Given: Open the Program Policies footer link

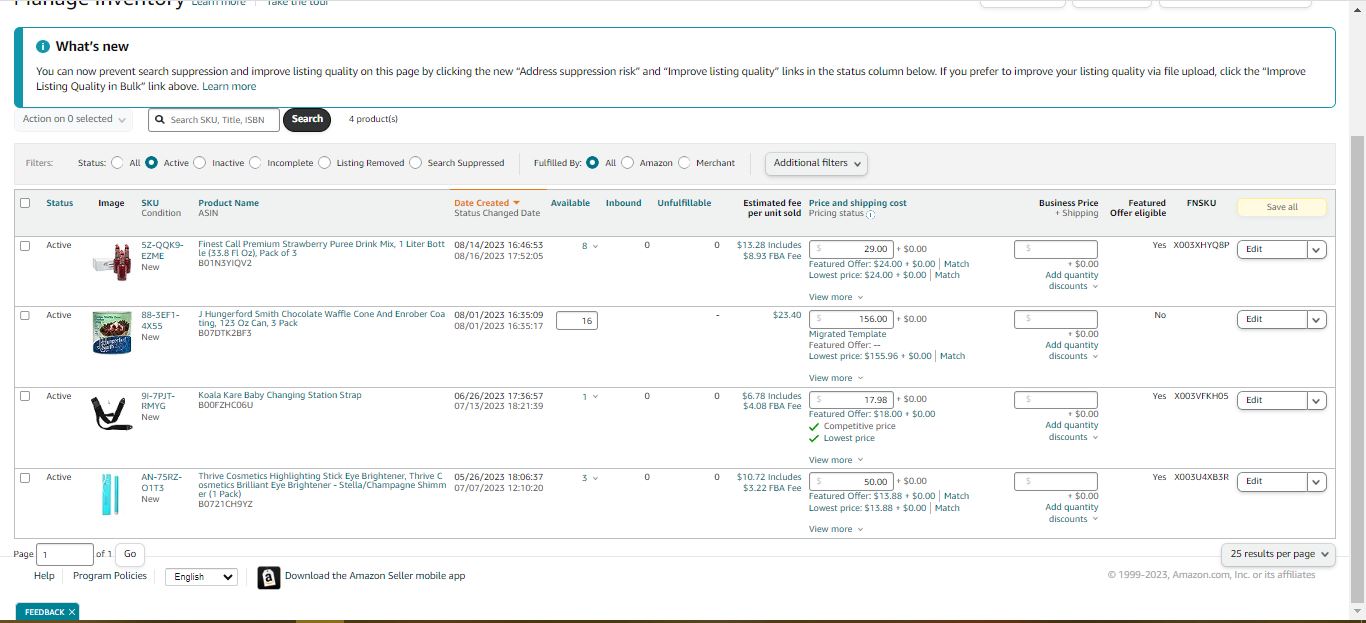Looking at the screenshot, I should tap(110, 576).
